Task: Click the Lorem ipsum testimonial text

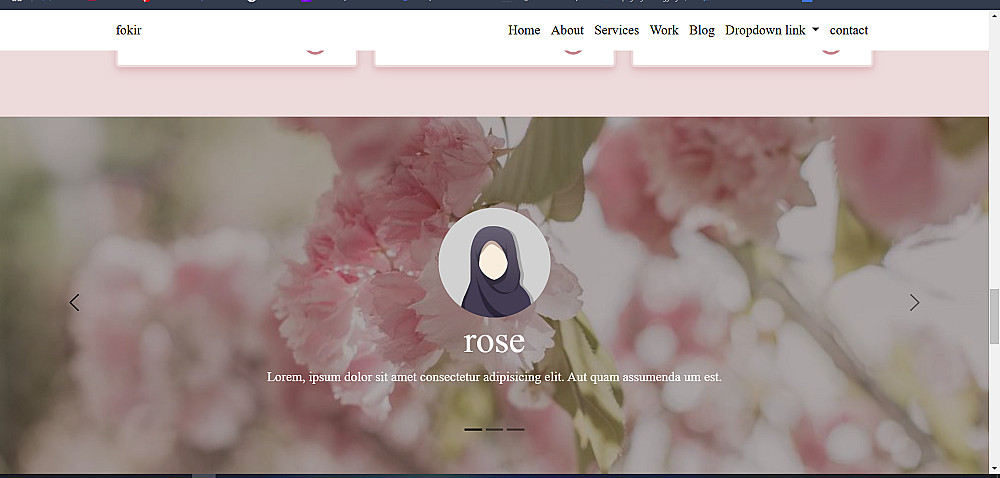Action: (494, 377)
